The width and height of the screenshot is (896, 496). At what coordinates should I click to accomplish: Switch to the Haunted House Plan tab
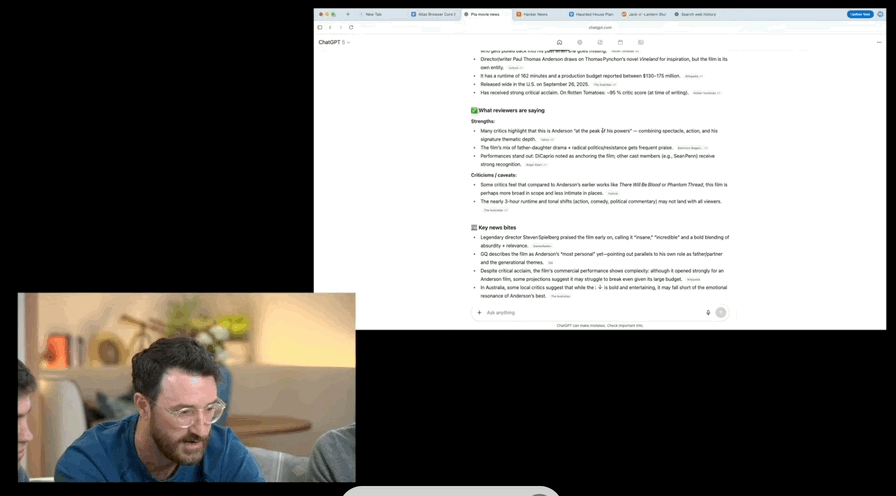point(592,14)
